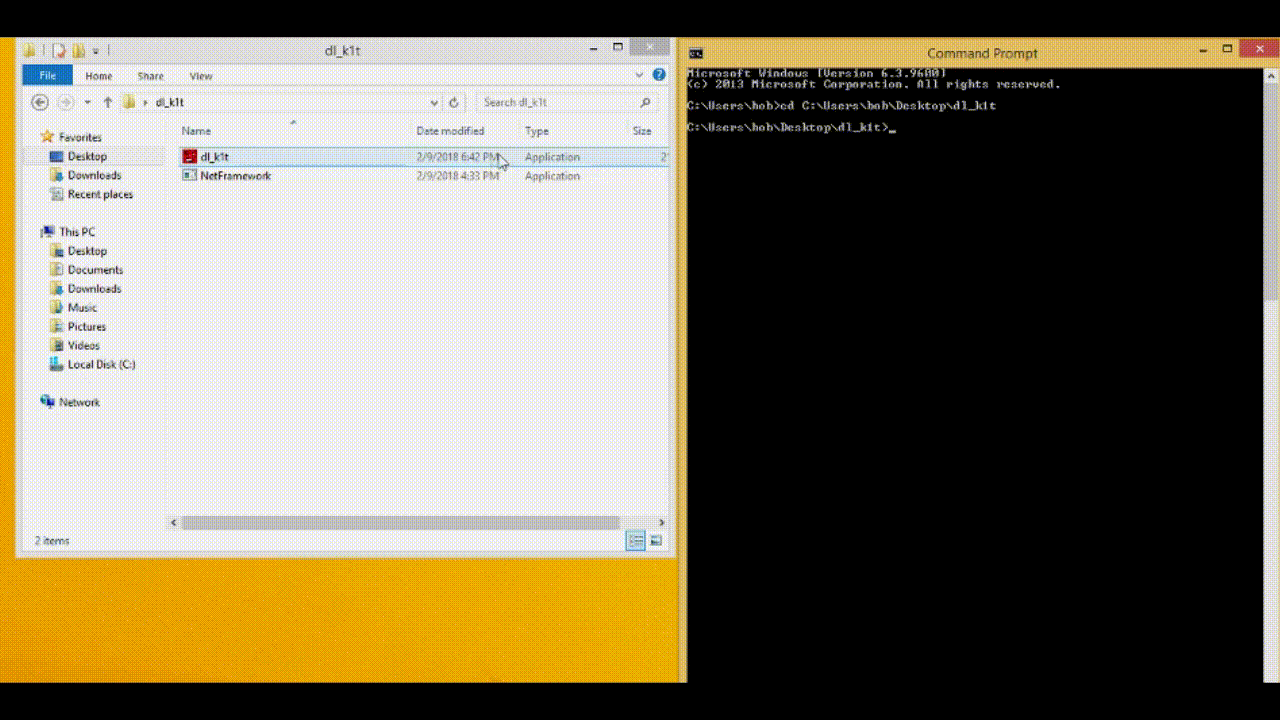Image resolution: width=1280 pixels, height=720 pixels.
Task: Switch to large icons view layout
Action: tap(656, 540)
